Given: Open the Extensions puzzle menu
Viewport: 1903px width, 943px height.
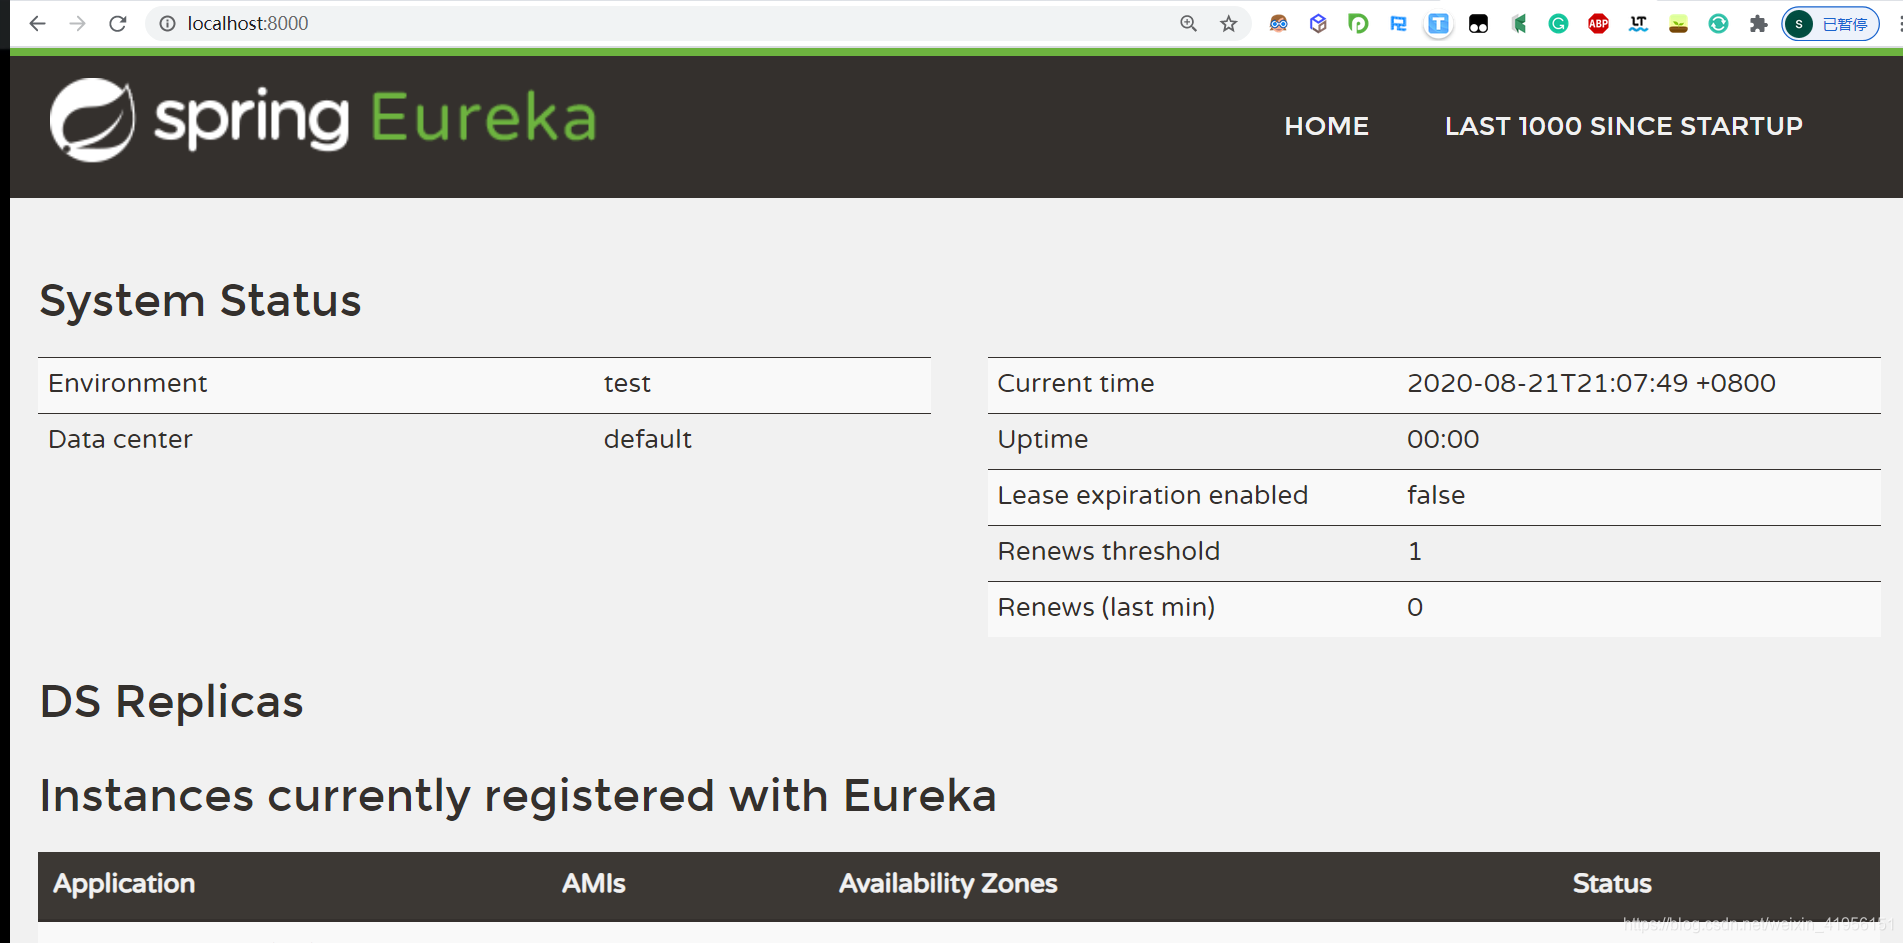Looking at the screenshot, I should coord(1758,23).
